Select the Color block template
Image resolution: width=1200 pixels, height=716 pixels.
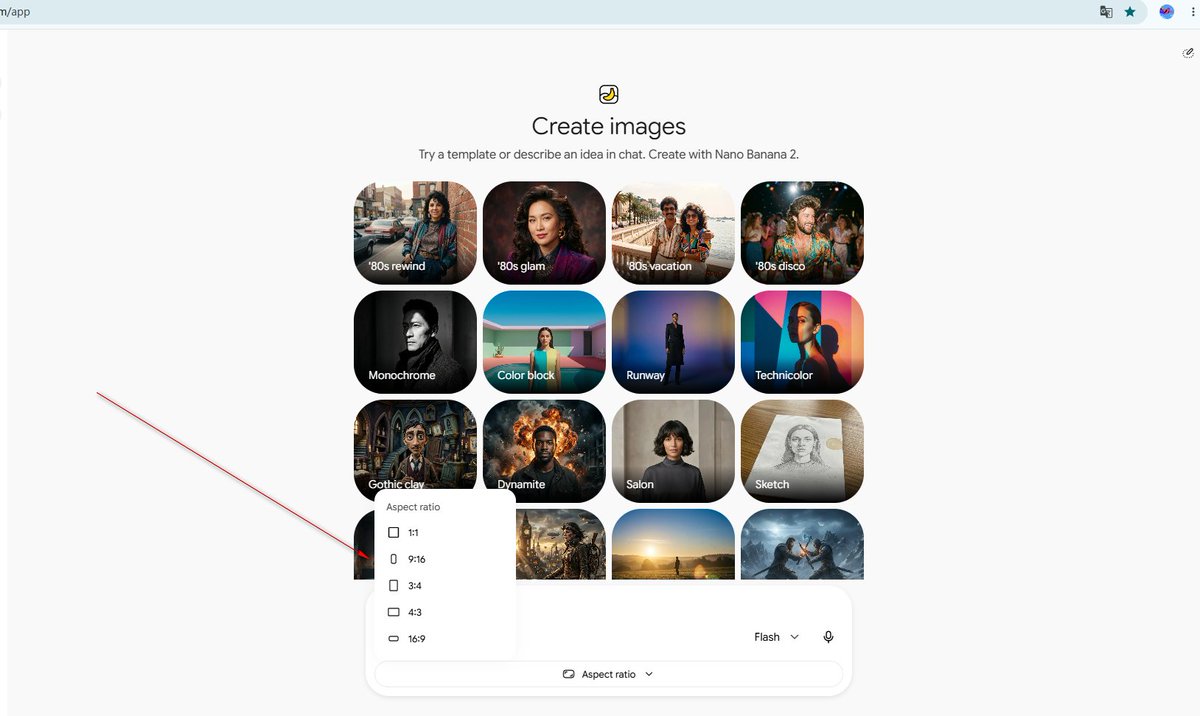[x=544, y=342]
